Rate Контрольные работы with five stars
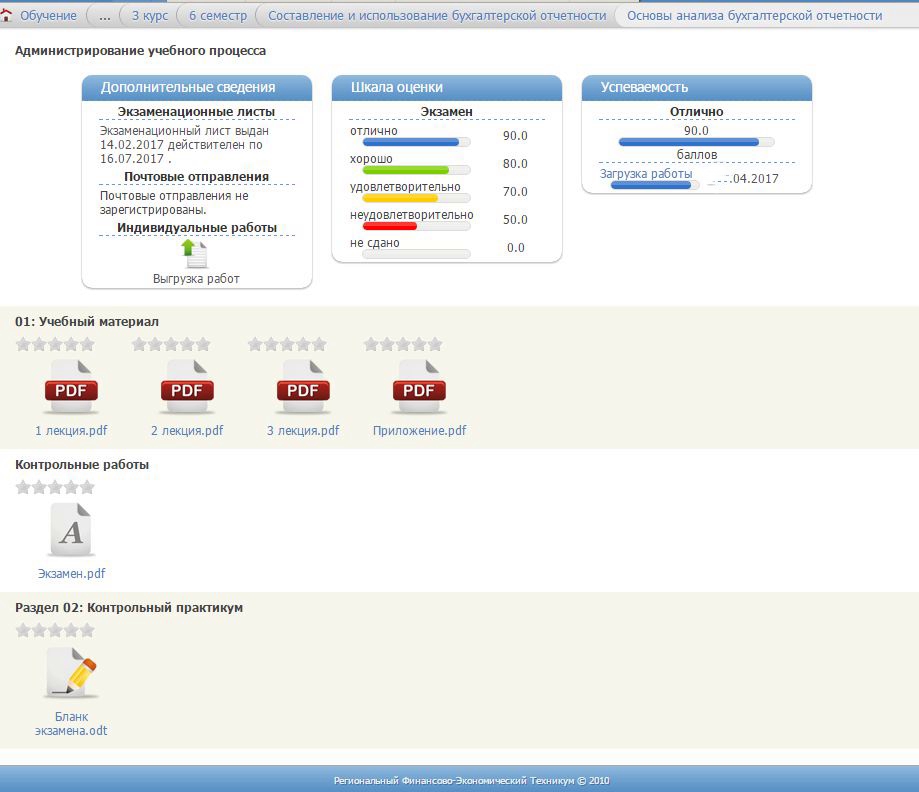This screenshot has height=792, width=919. click(x=87, y=487)
